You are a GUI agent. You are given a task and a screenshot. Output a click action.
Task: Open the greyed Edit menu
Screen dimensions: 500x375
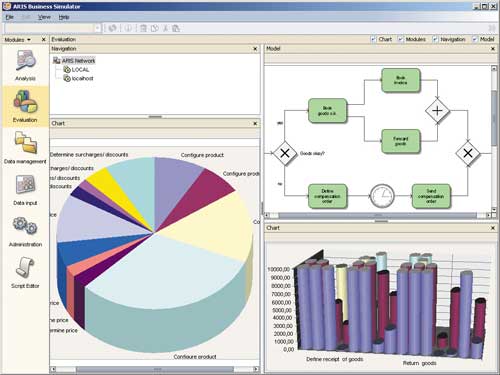tap(26, 17)
